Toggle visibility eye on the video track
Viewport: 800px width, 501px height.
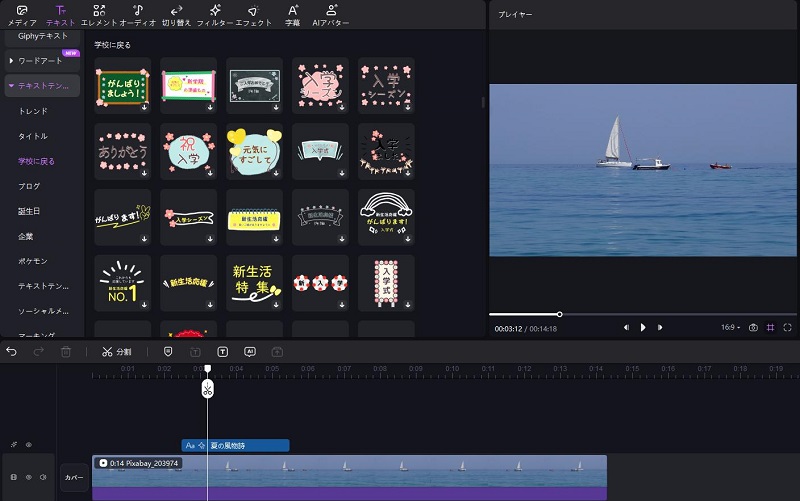[x=27, y=477]
